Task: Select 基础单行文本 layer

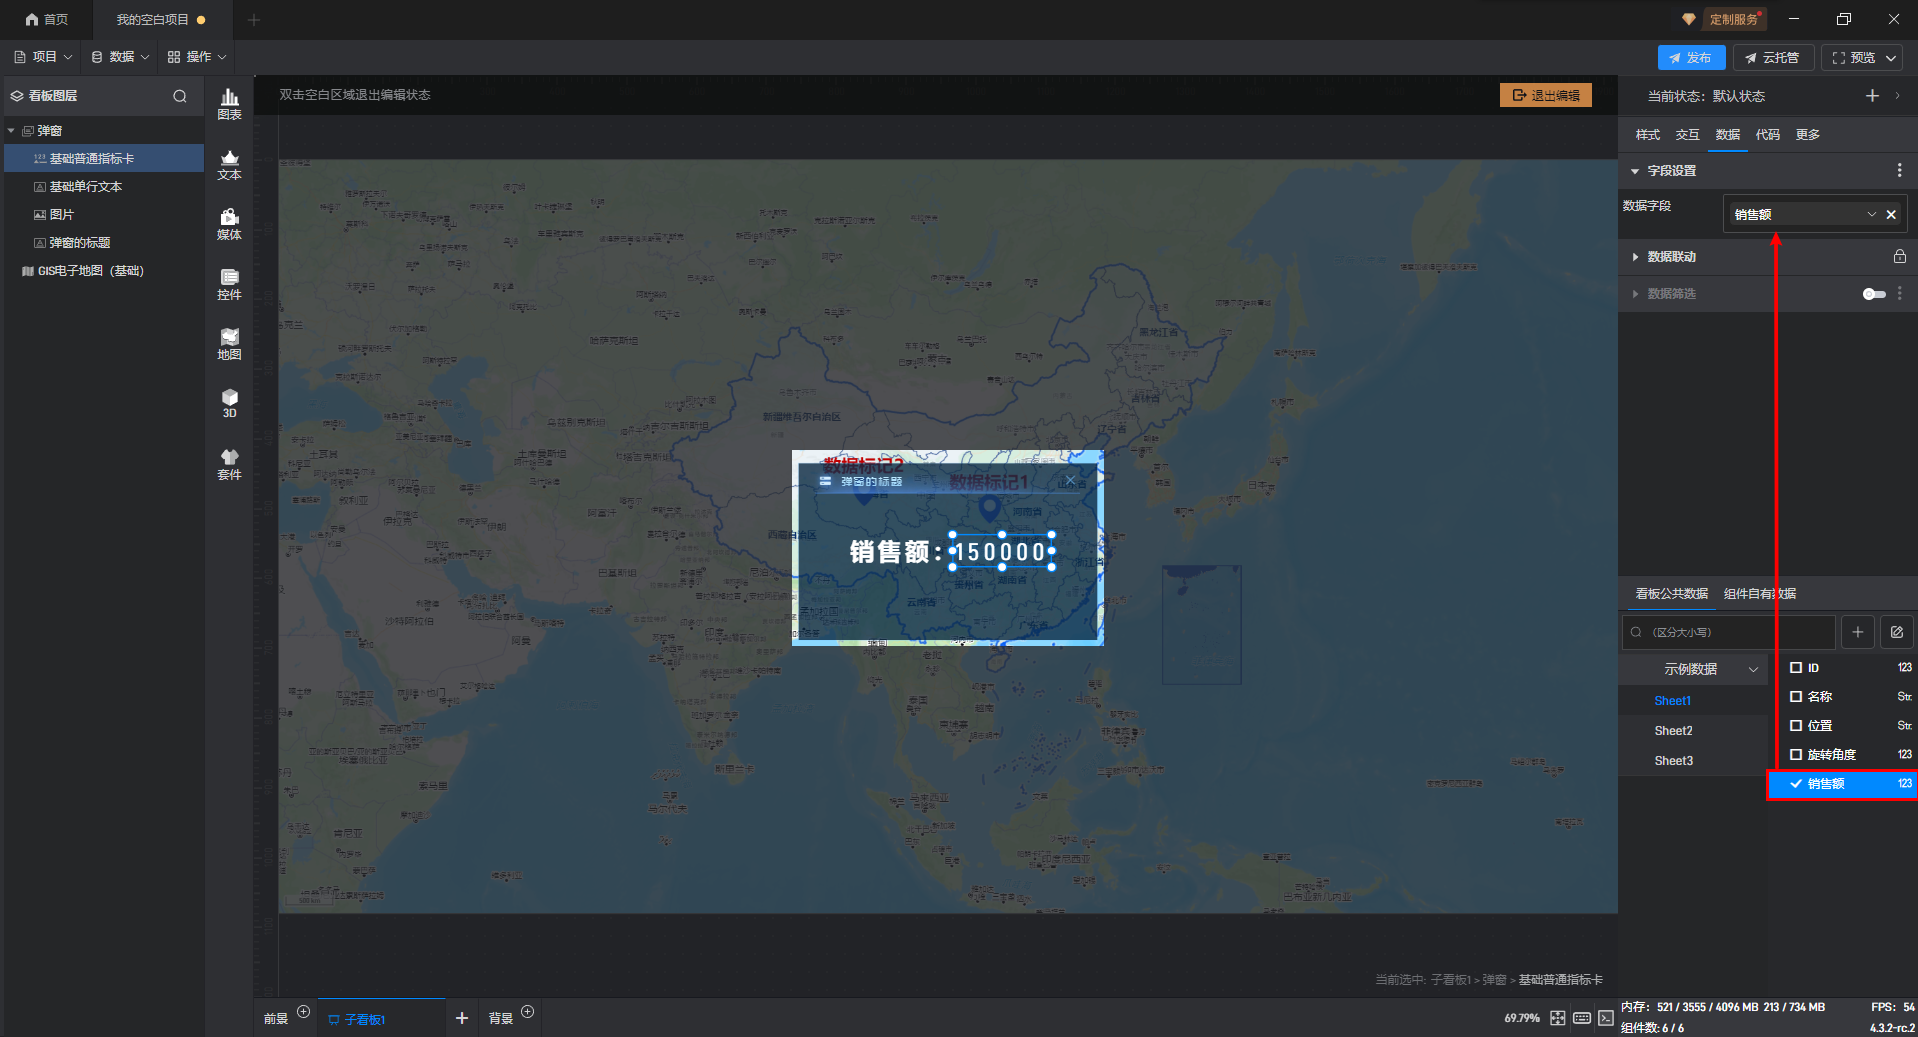Action: click(x=104, y=187)
